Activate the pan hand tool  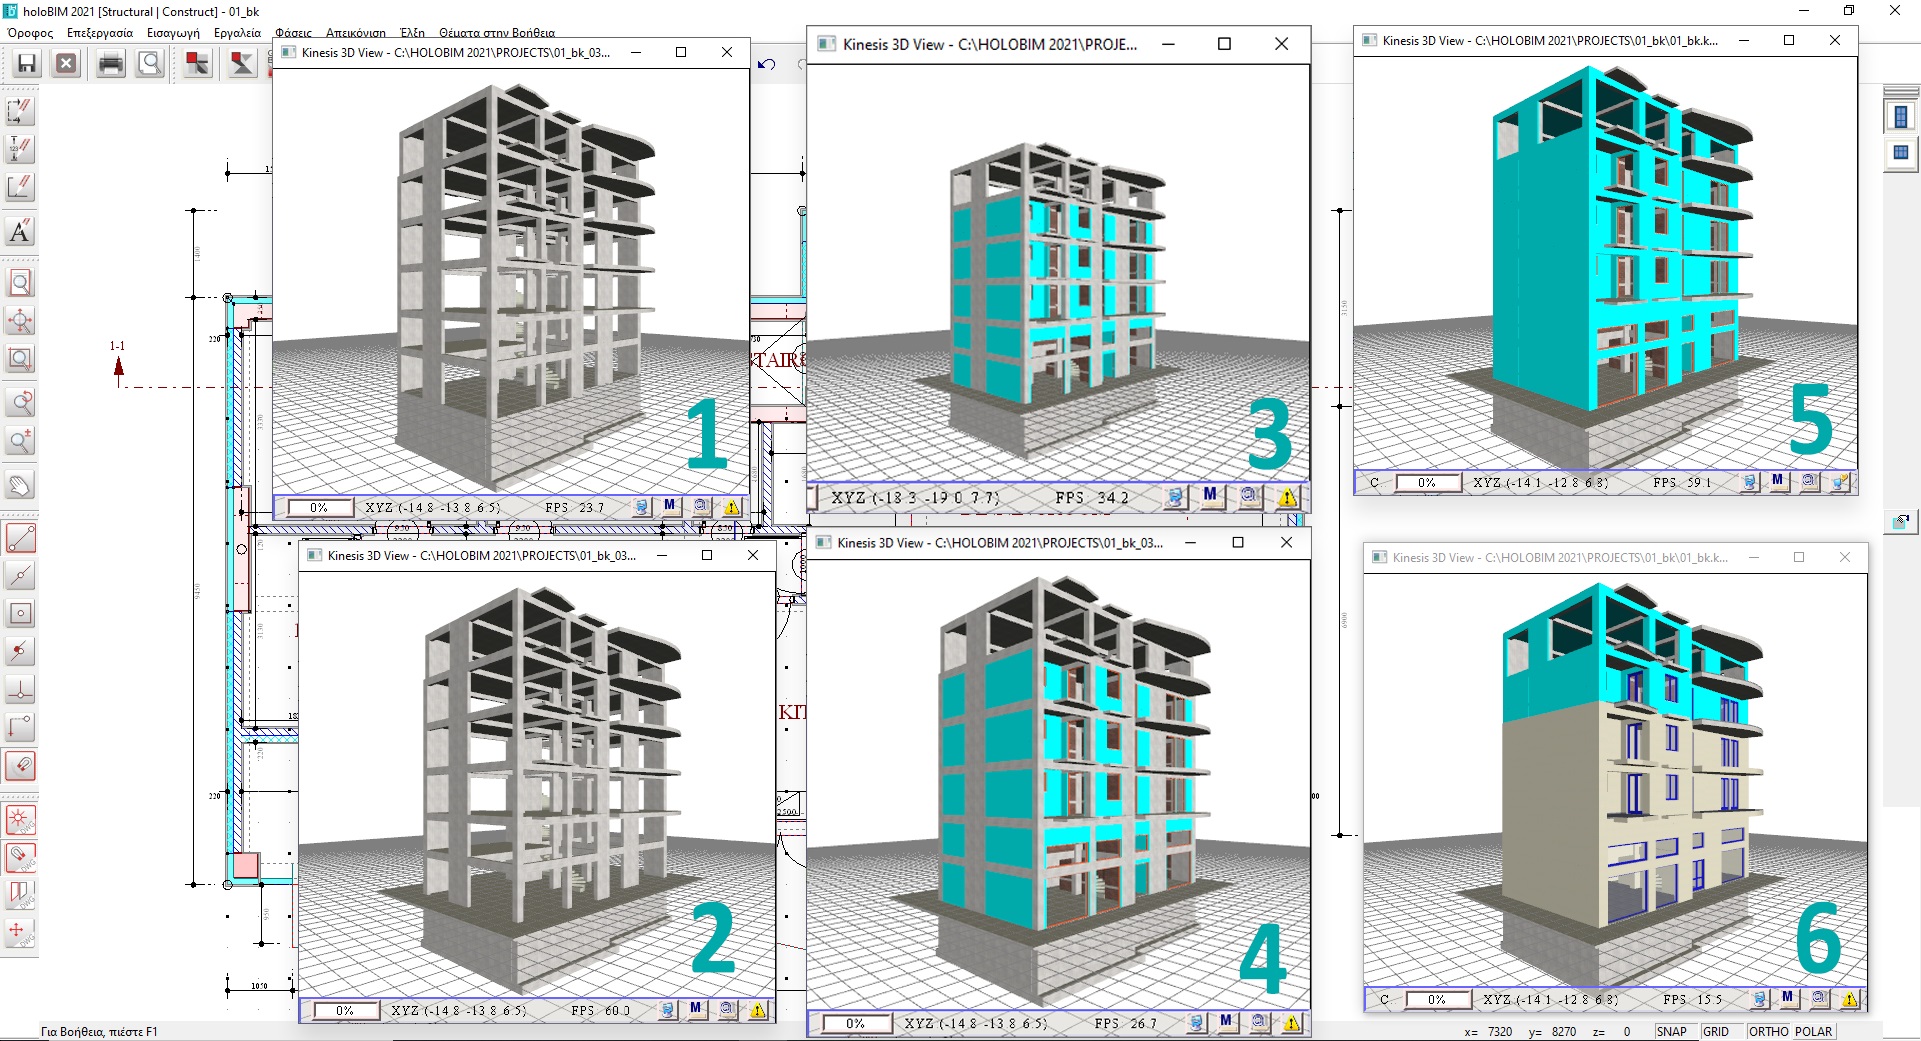tap(20, 486)
